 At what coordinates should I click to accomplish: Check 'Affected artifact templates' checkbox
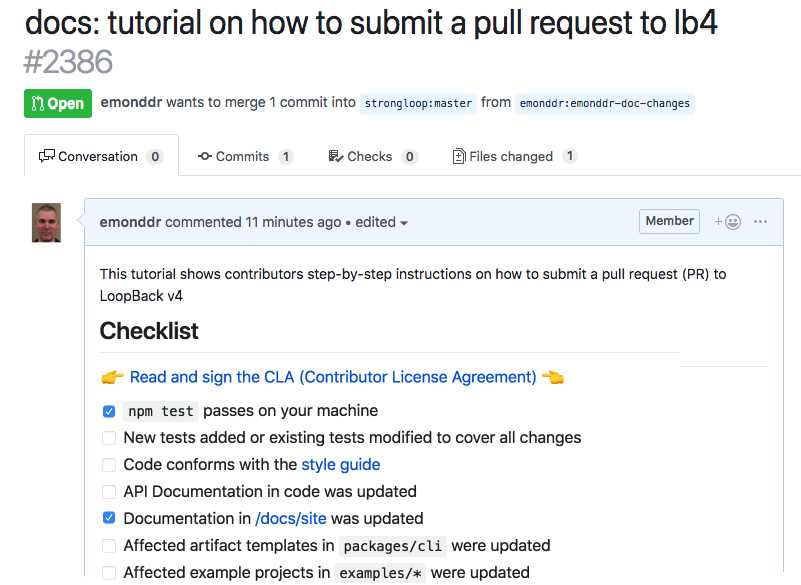click(x=109, y=546)
